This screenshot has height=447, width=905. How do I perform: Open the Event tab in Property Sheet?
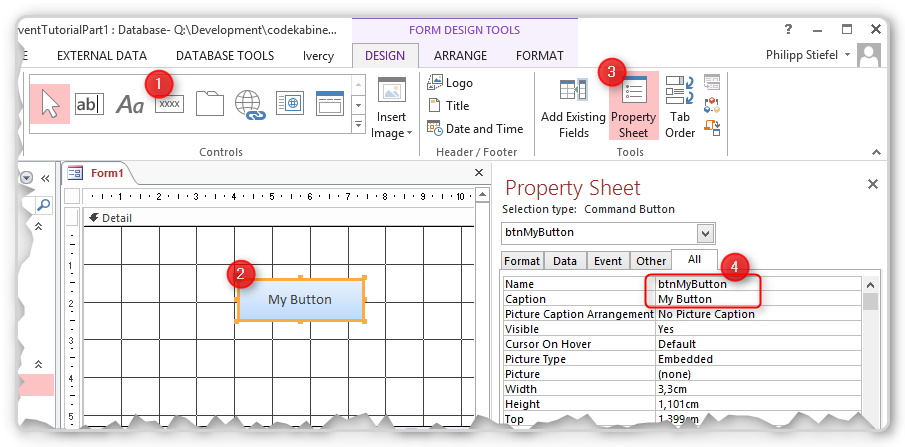click(608, 261)
